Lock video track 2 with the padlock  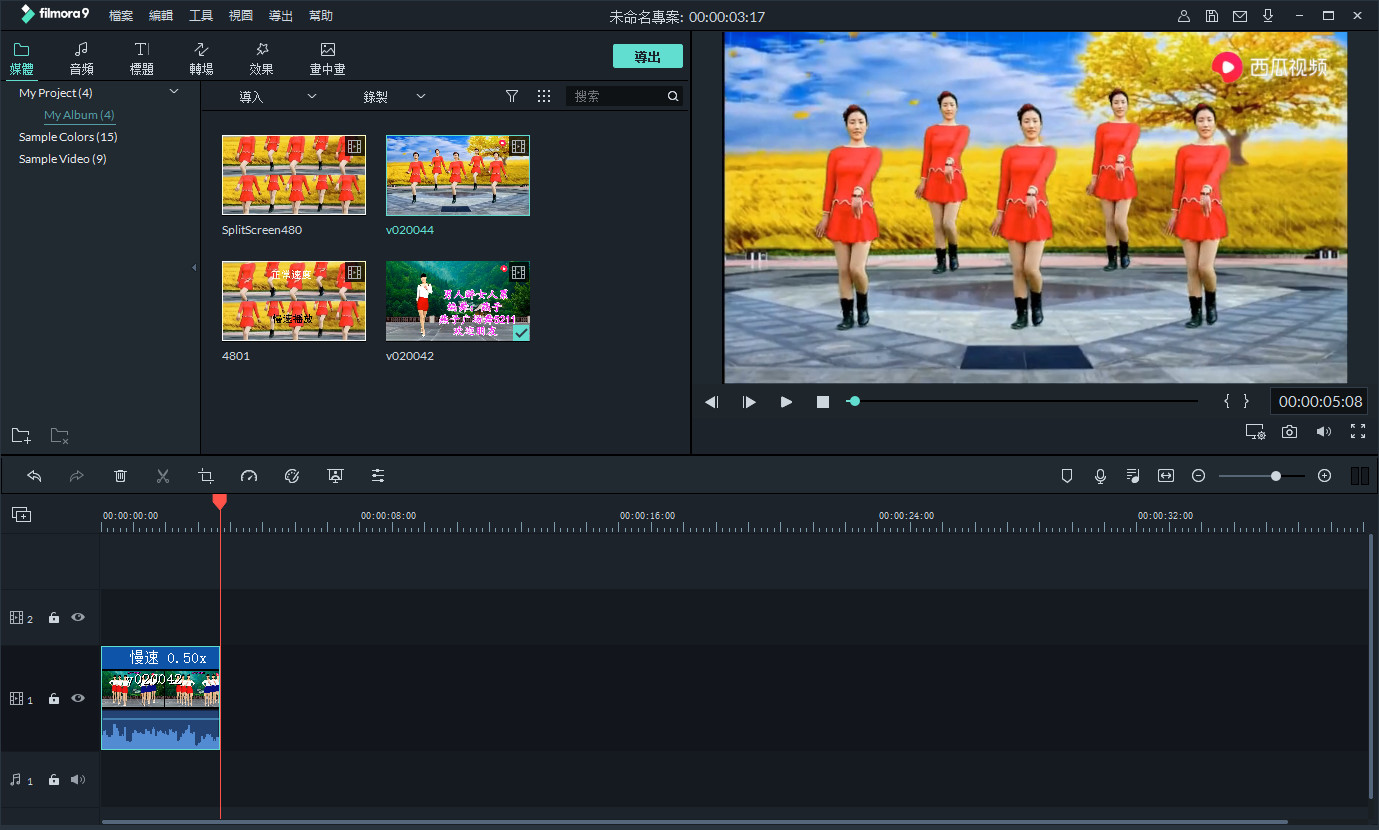pyautogui.click(x=53, y=617)
